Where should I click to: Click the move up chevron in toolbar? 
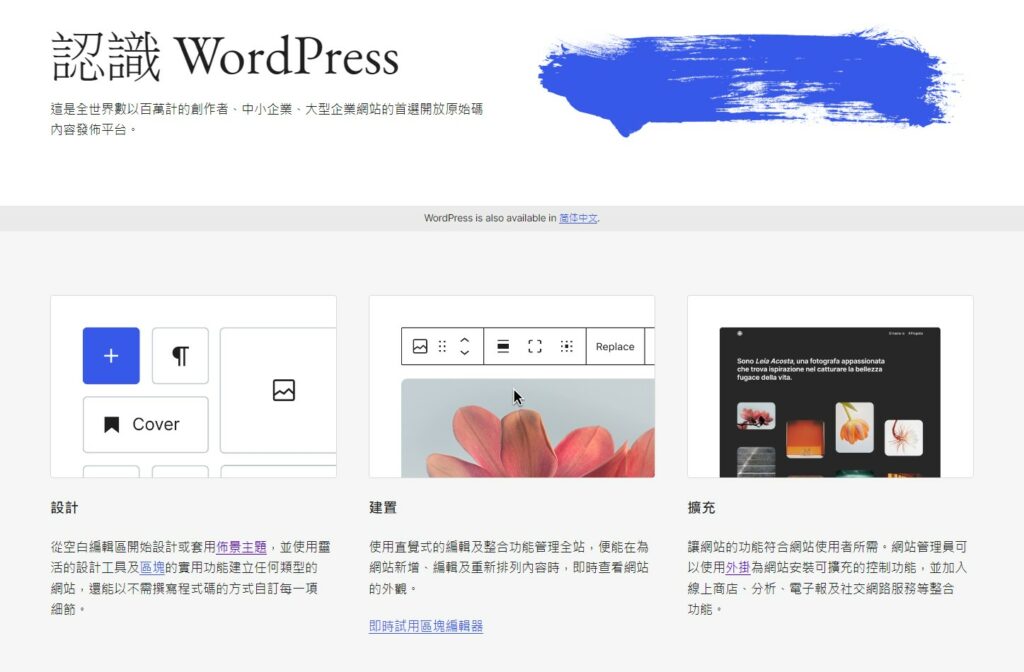click(464, 340)
